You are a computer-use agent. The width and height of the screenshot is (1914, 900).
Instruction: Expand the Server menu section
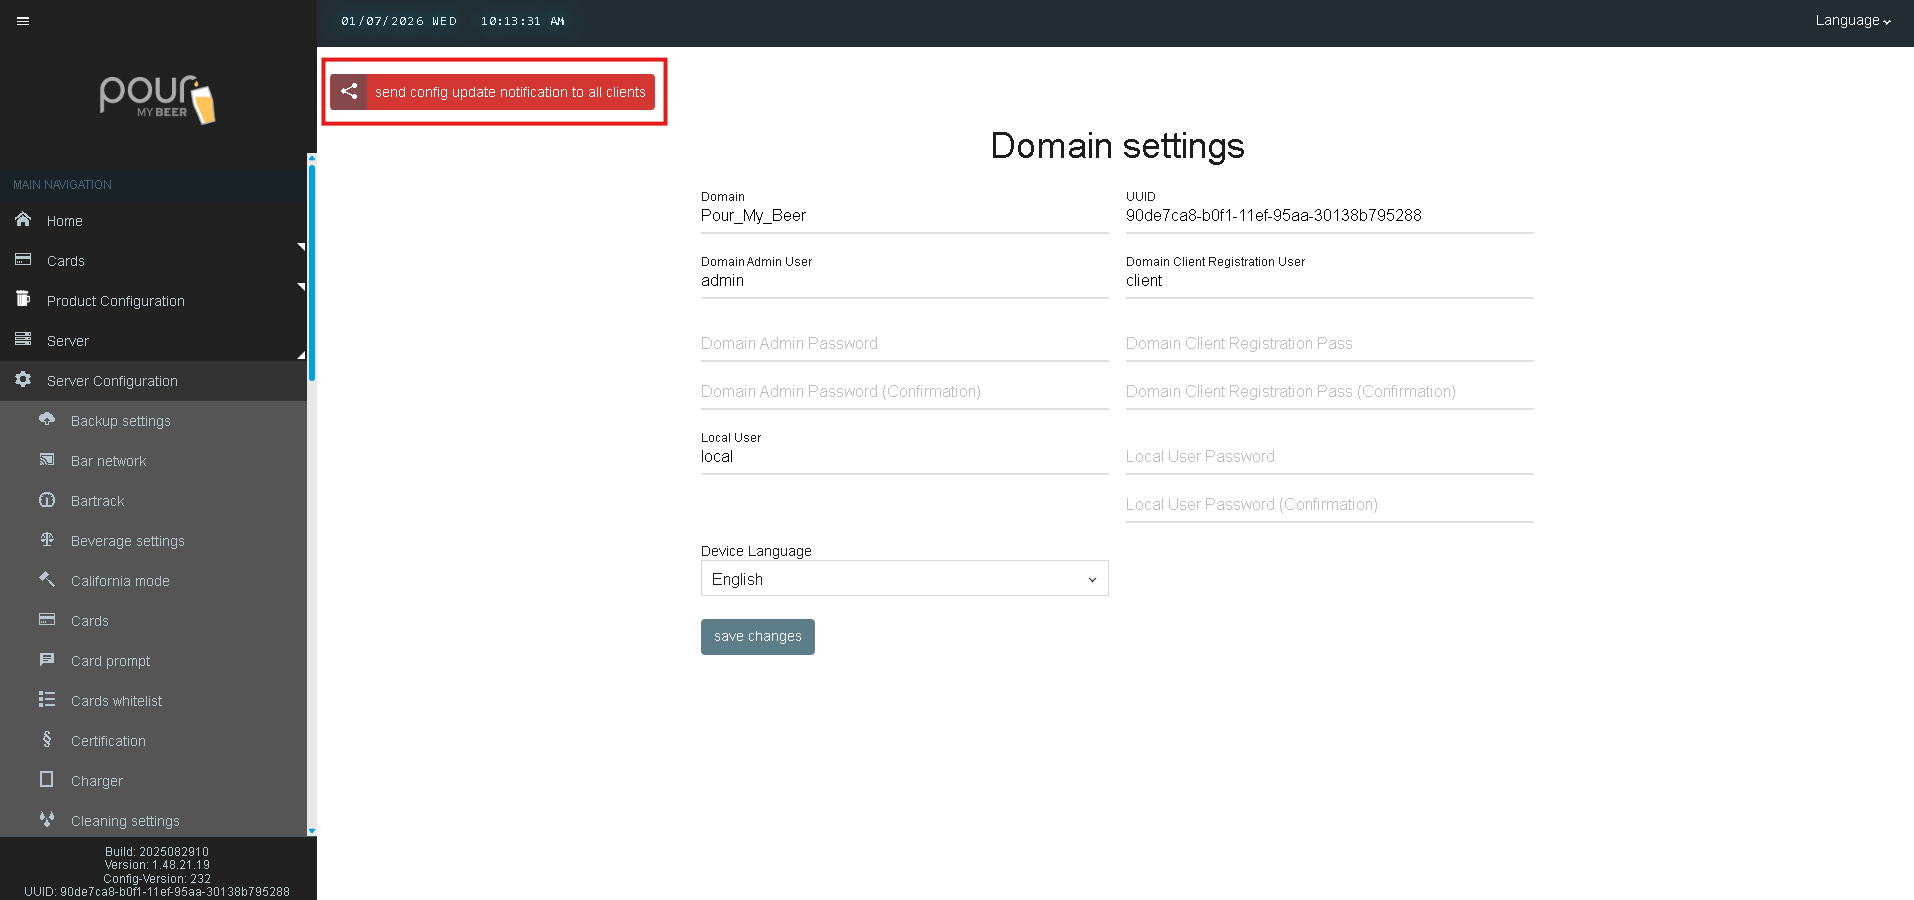coord(68,341)
